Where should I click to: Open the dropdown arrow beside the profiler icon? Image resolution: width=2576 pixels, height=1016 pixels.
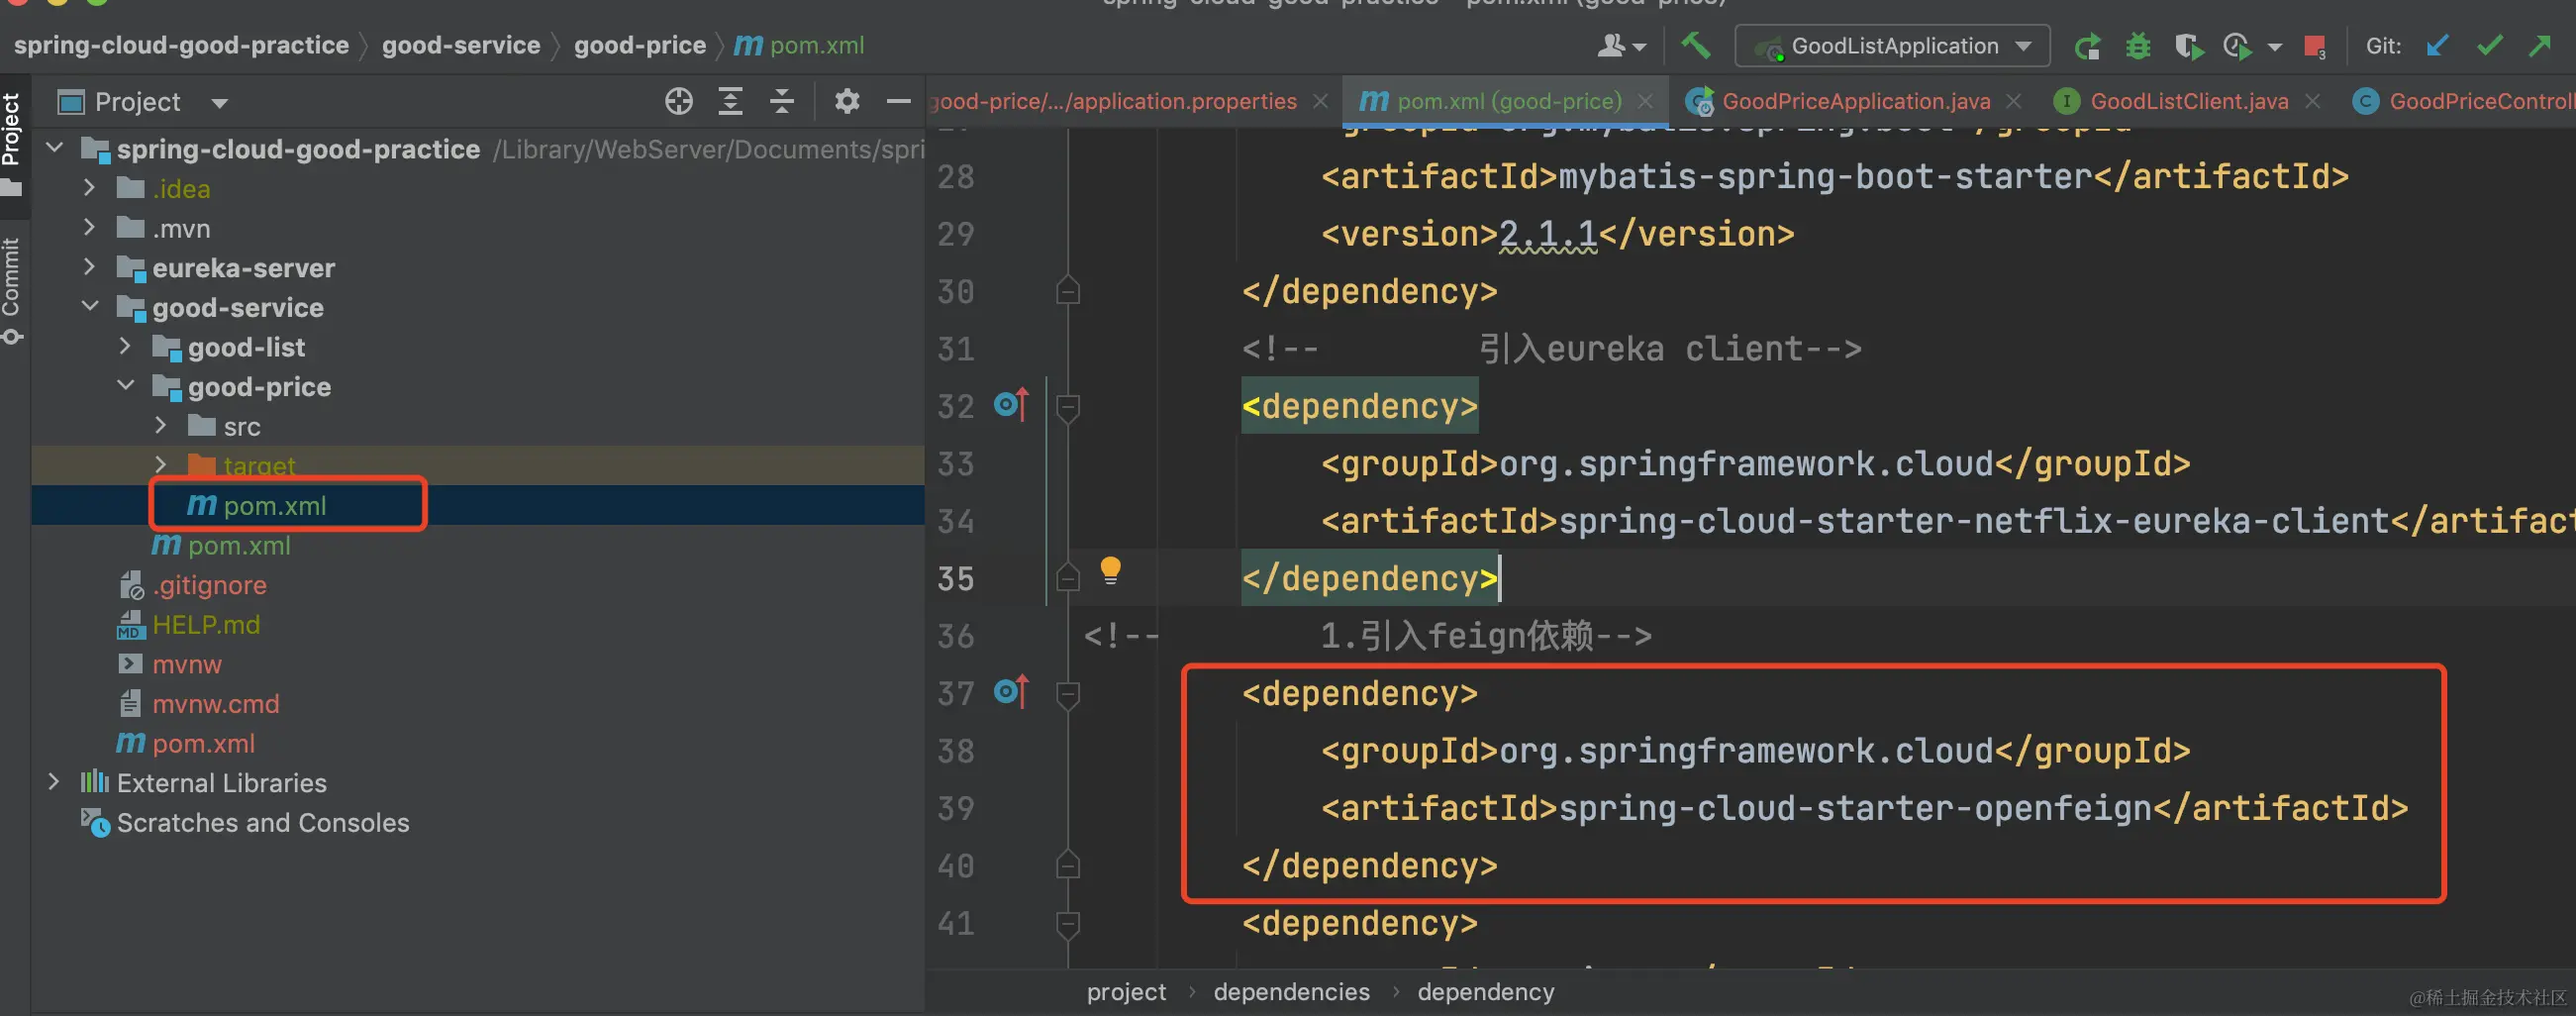2274,47
